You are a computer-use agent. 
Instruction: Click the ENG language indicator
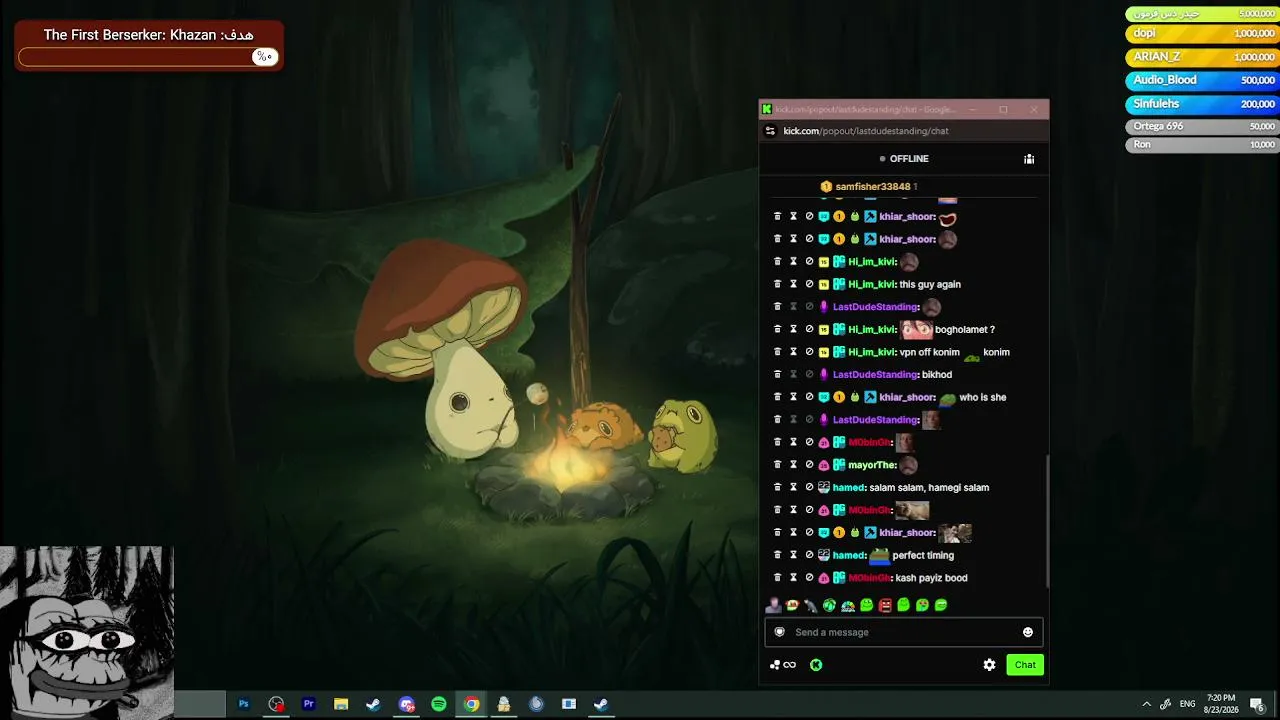point(1188,704)
